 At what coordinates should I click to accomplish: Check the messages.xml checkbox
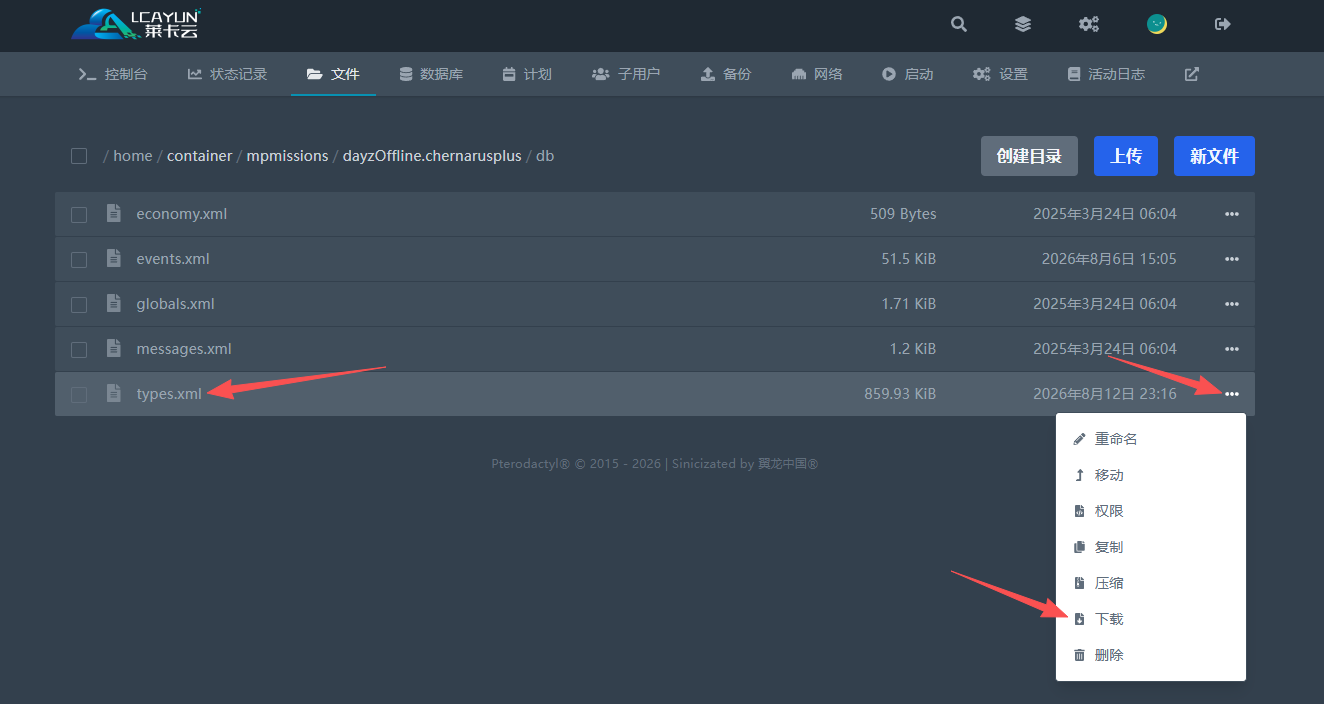pyautogui.click(x=79, y=349)
